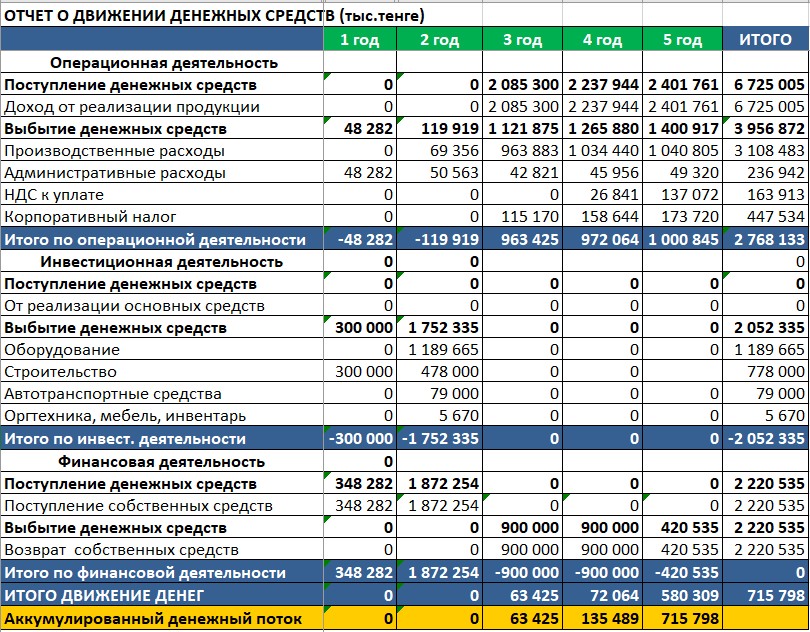Click the "Возврат собственных средств" row label

coord(121,550)
